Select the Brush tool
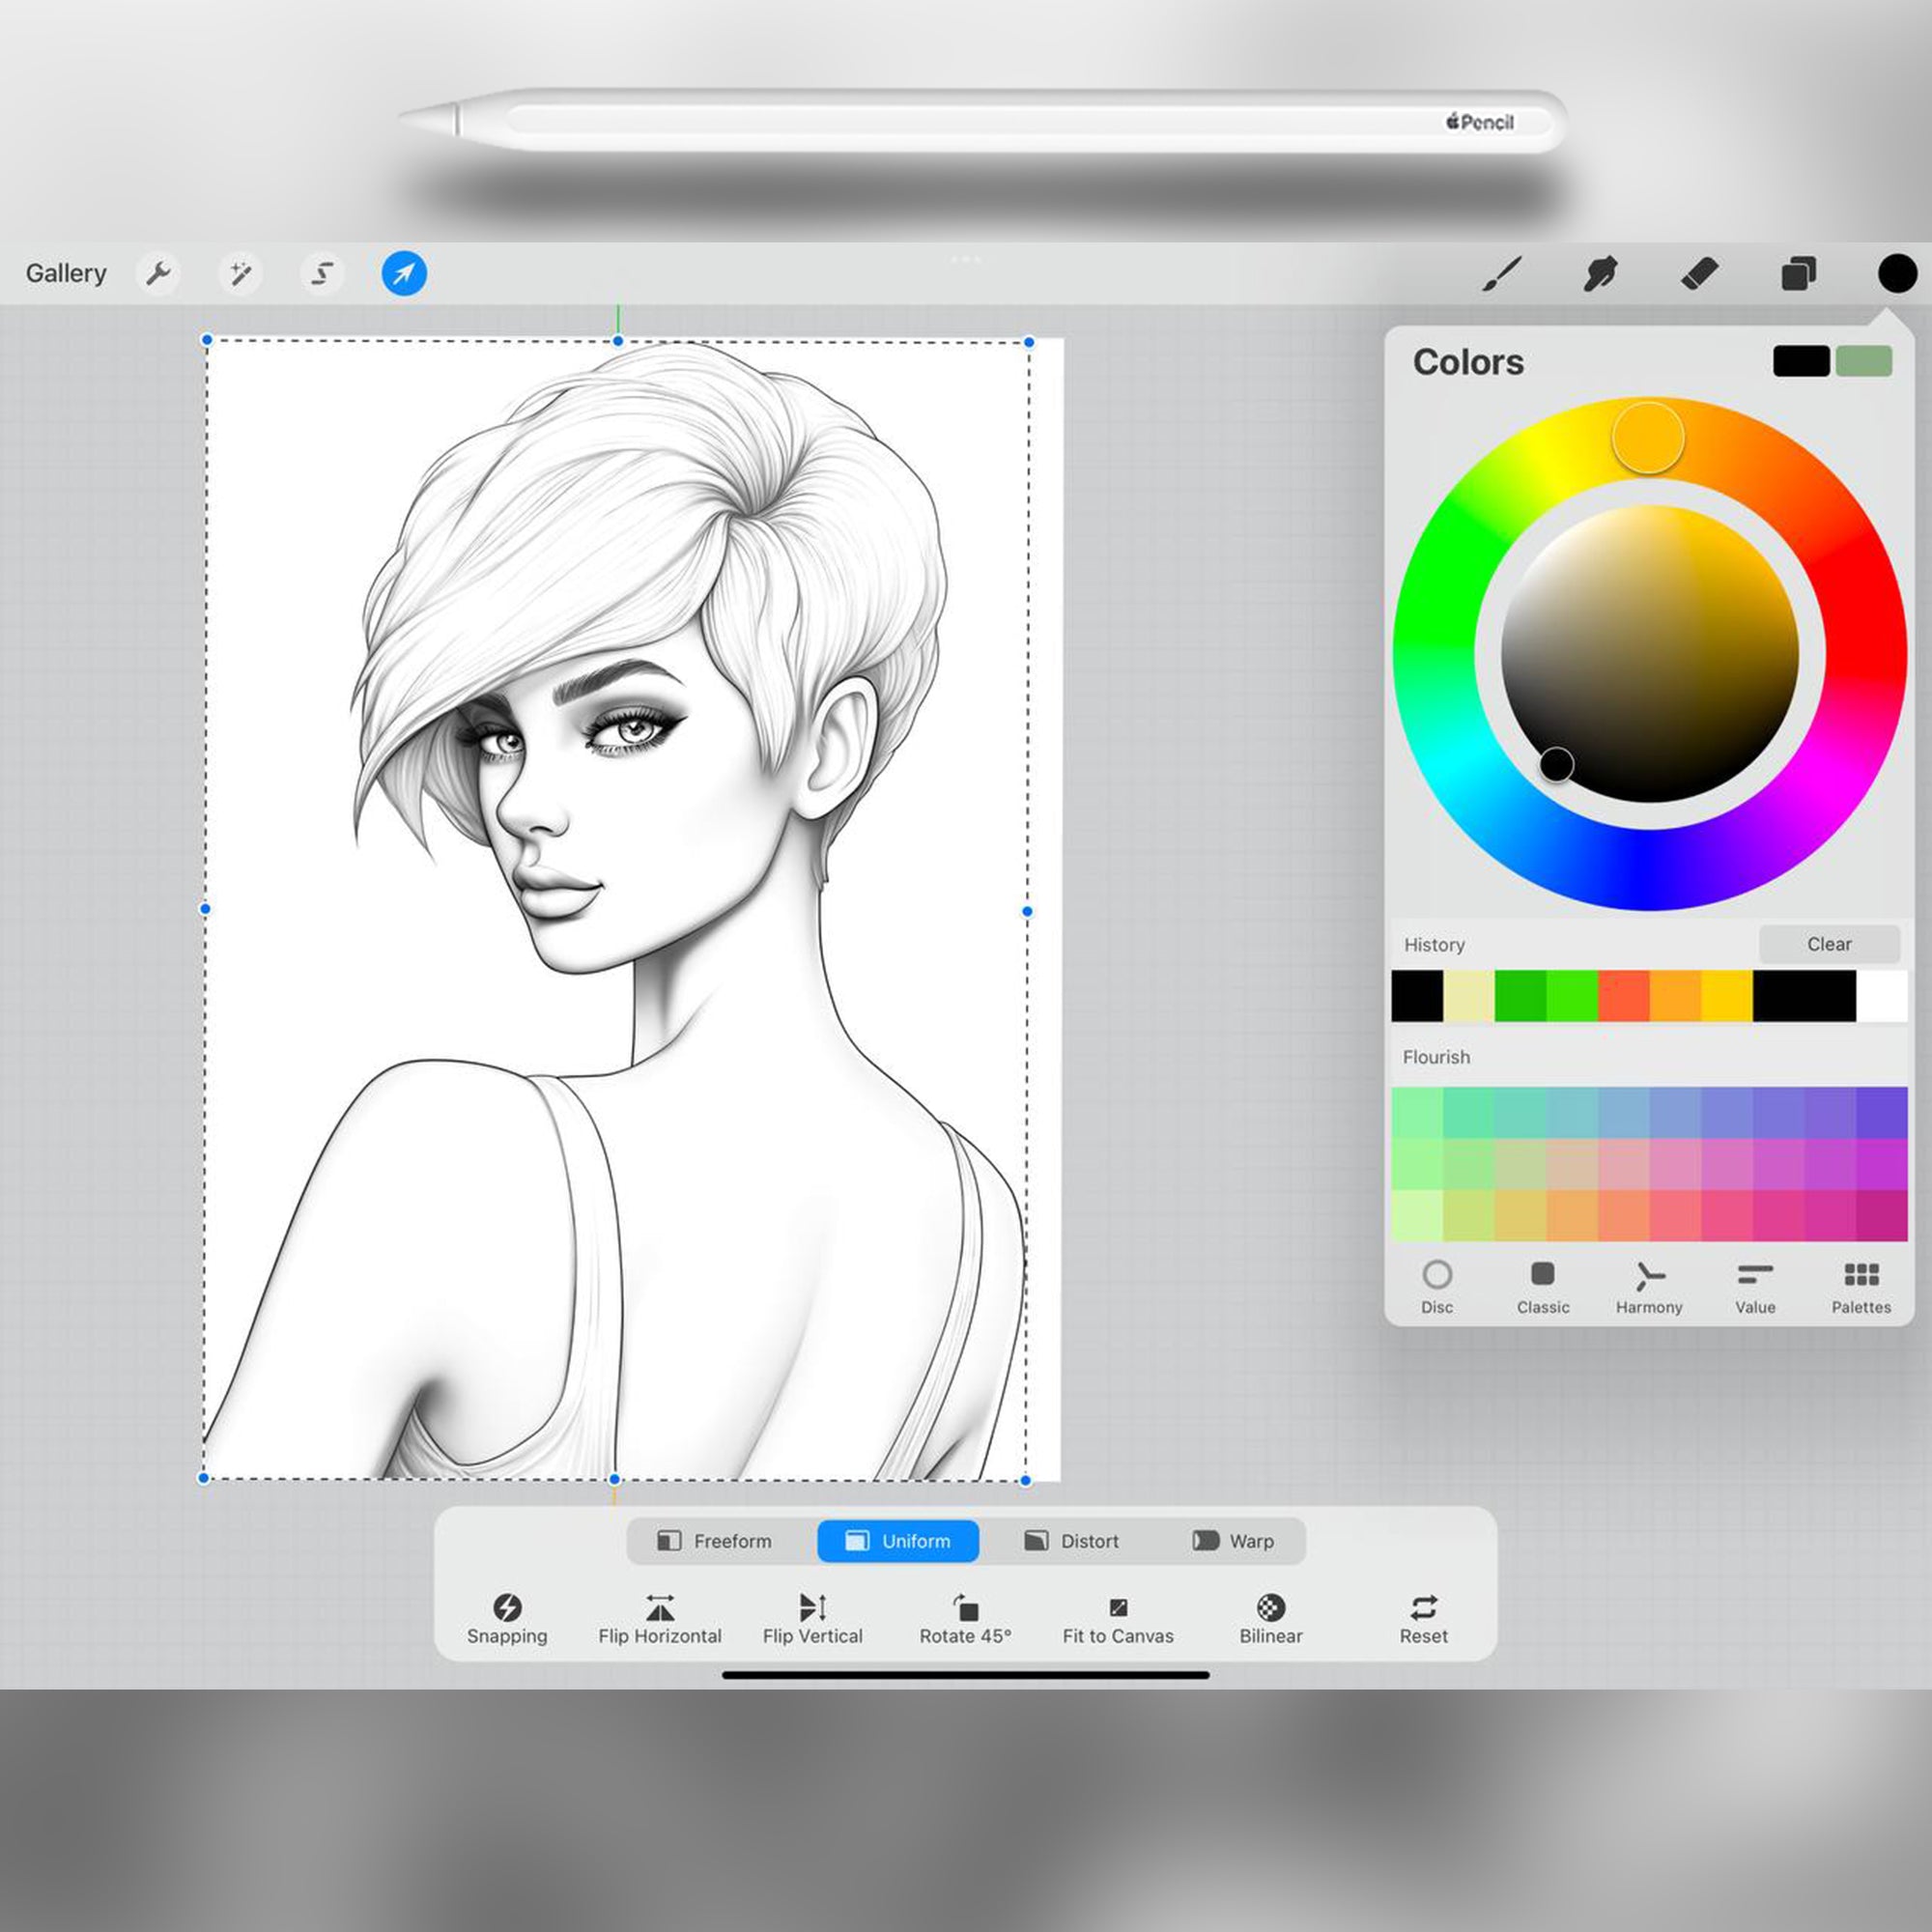Image resolution: width=1932 pixels, height=1932 pixels. pyautogui.click(x=1504, y=272)
